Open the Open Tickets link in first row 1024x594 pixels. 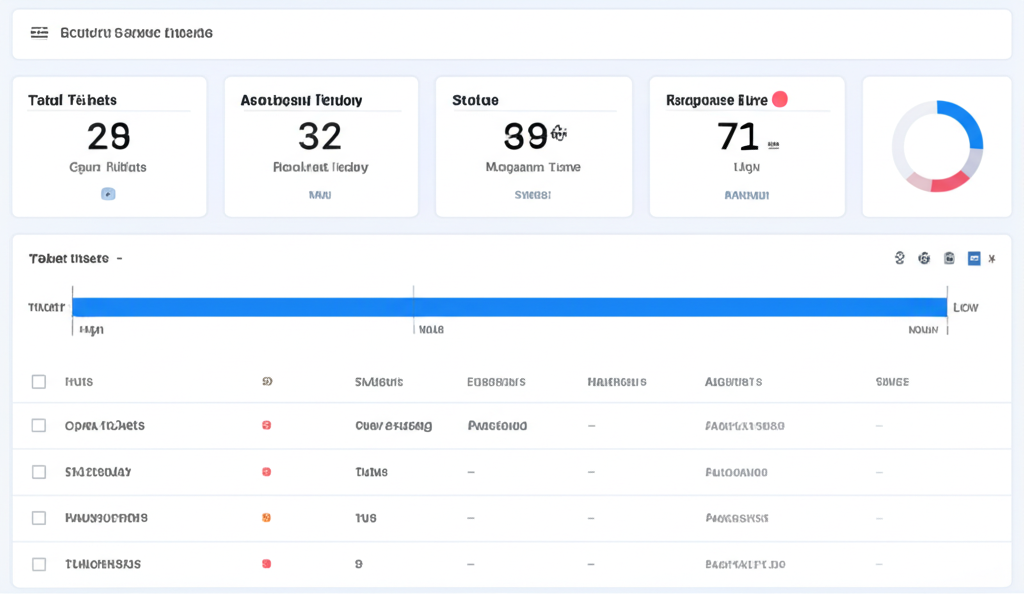point(106,424)
